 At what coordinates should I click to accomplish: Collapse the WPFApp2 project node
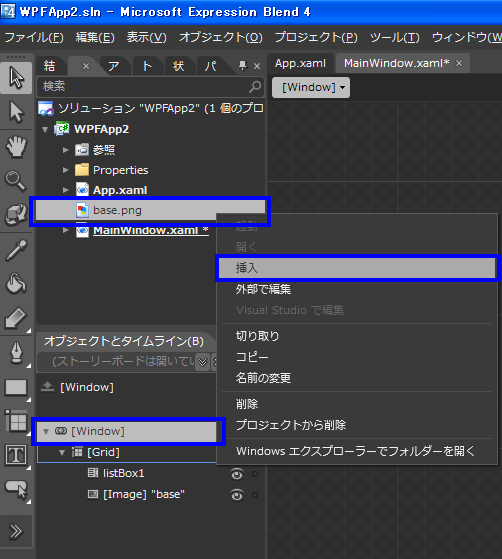point(45,129)
